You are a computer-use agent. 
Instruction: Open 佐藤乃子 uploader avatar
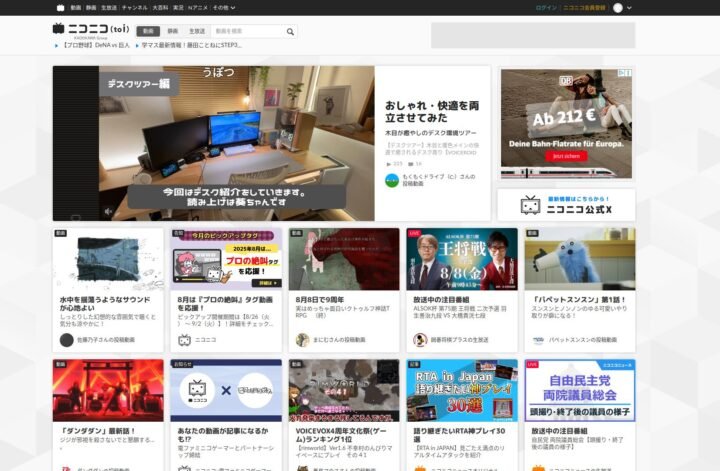67,340
